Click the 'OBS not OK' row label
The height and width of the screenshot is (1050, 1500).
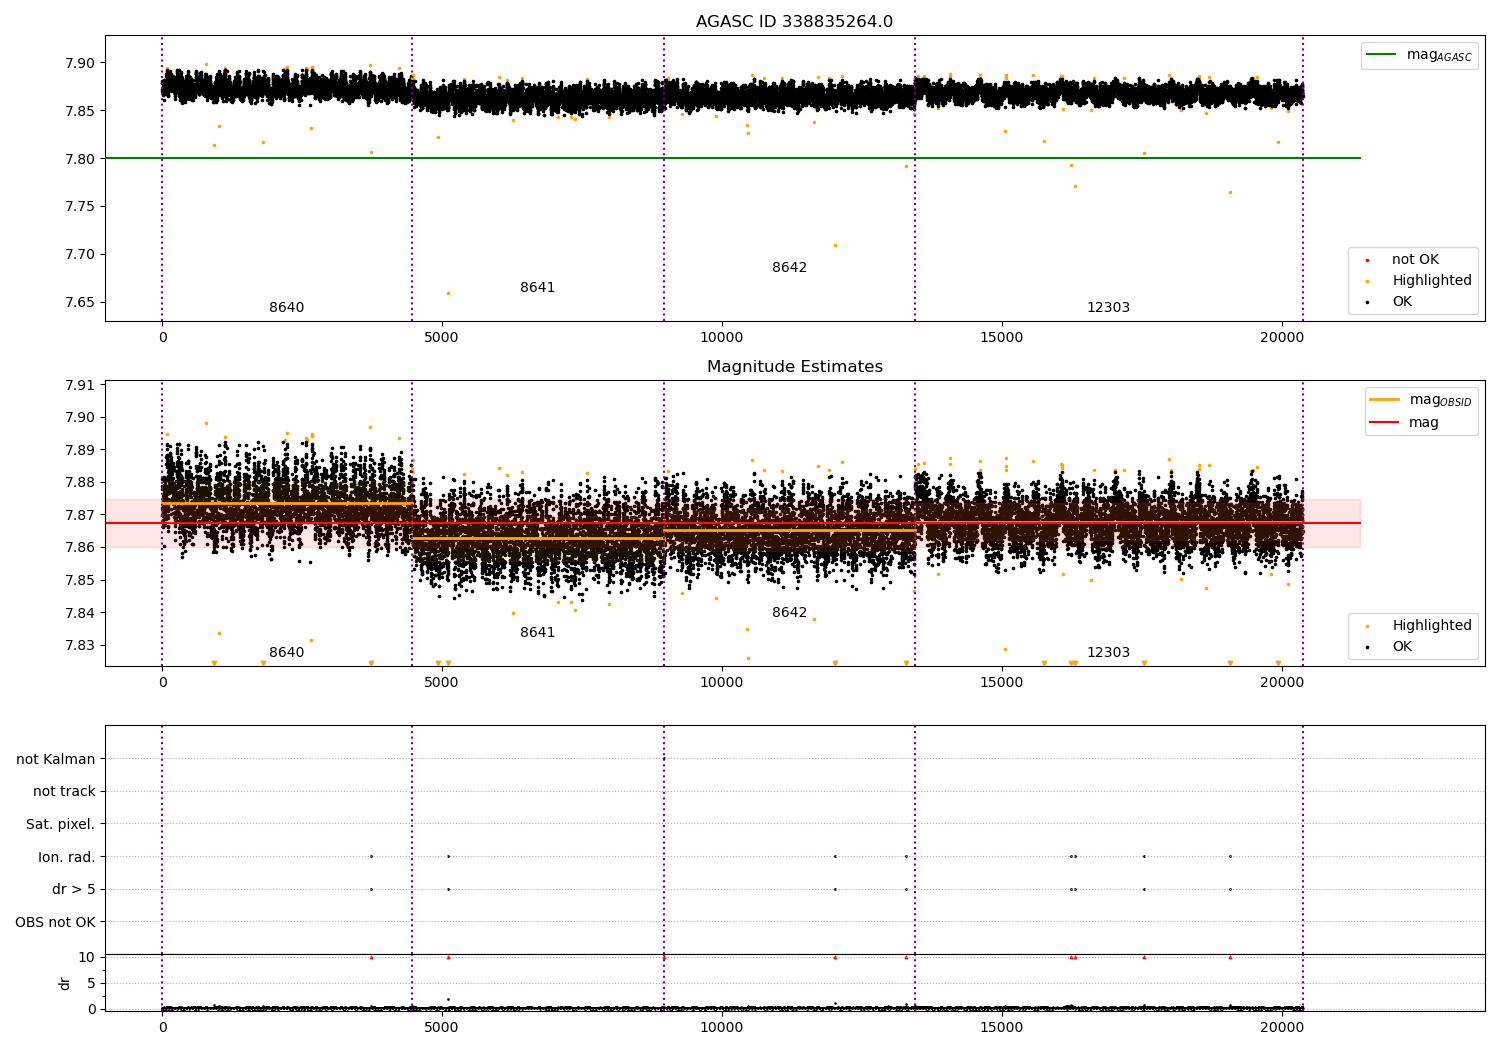55,922
